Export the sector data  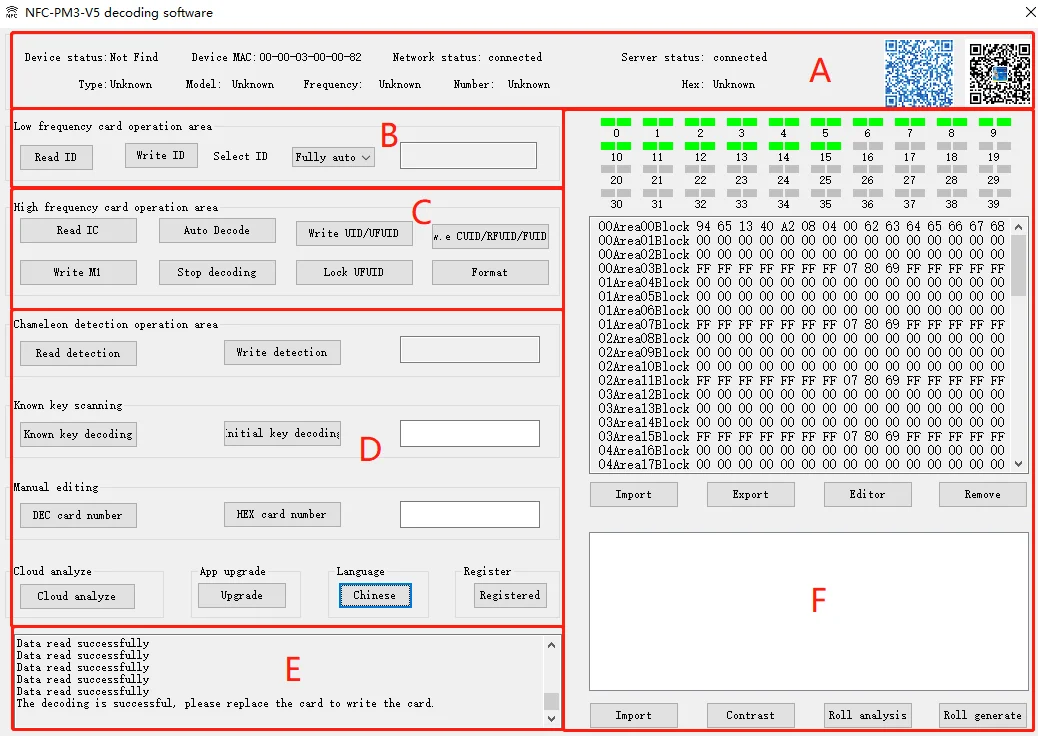pos(751,494)
